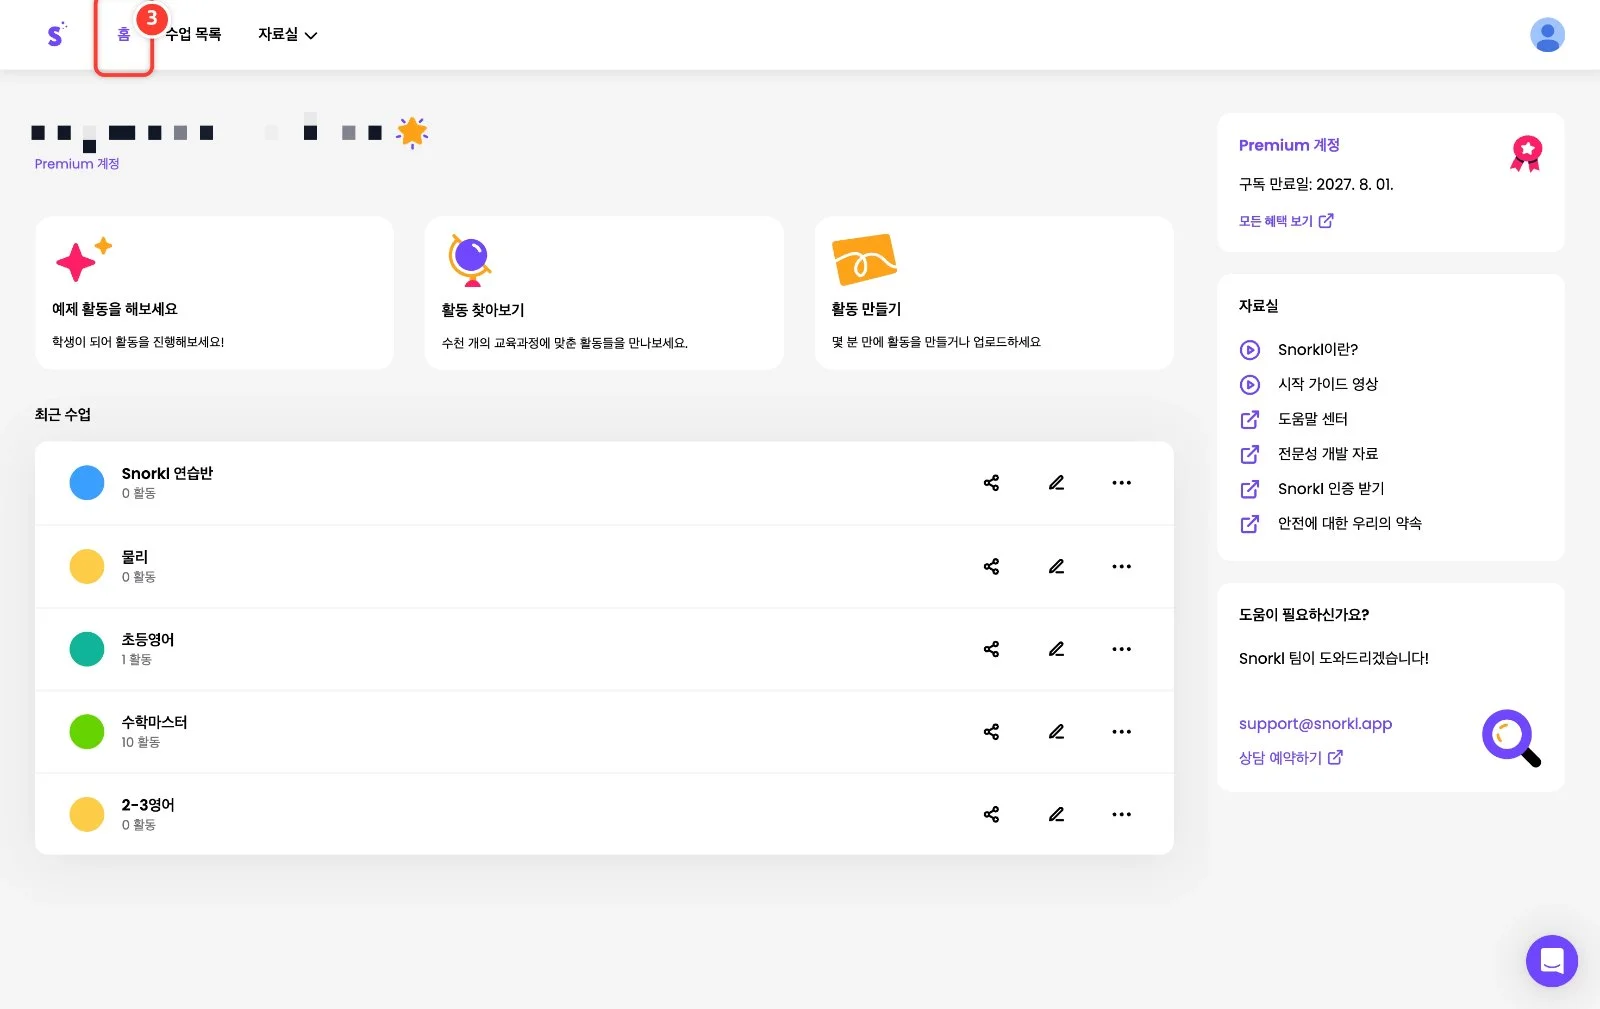Image resolution: width=1600 pixels, height=1009 pixels.
Task: Open more options for 초등영어
Action: tap(1121, 649)
